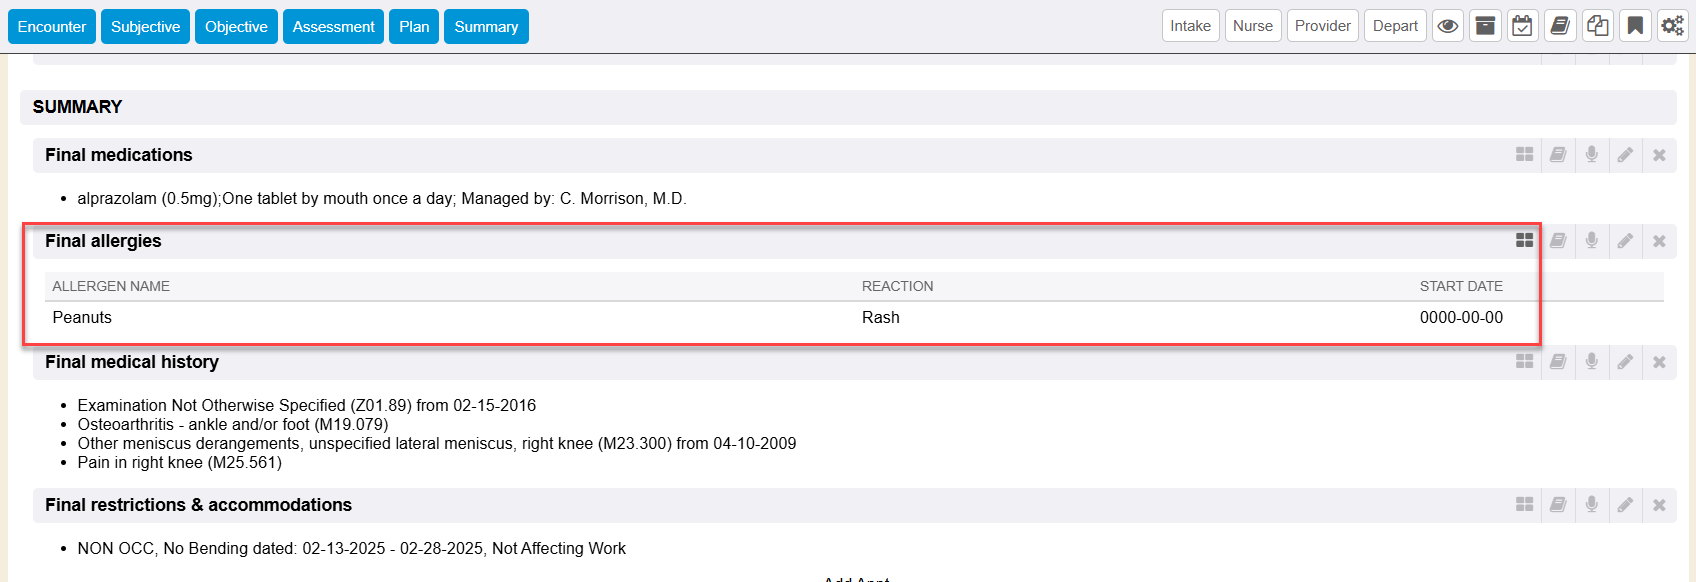This screenshot has height=582, width=1696.
Task: Open the calendar check icon
Action: pyautogui.click(x=1522, y=26)
